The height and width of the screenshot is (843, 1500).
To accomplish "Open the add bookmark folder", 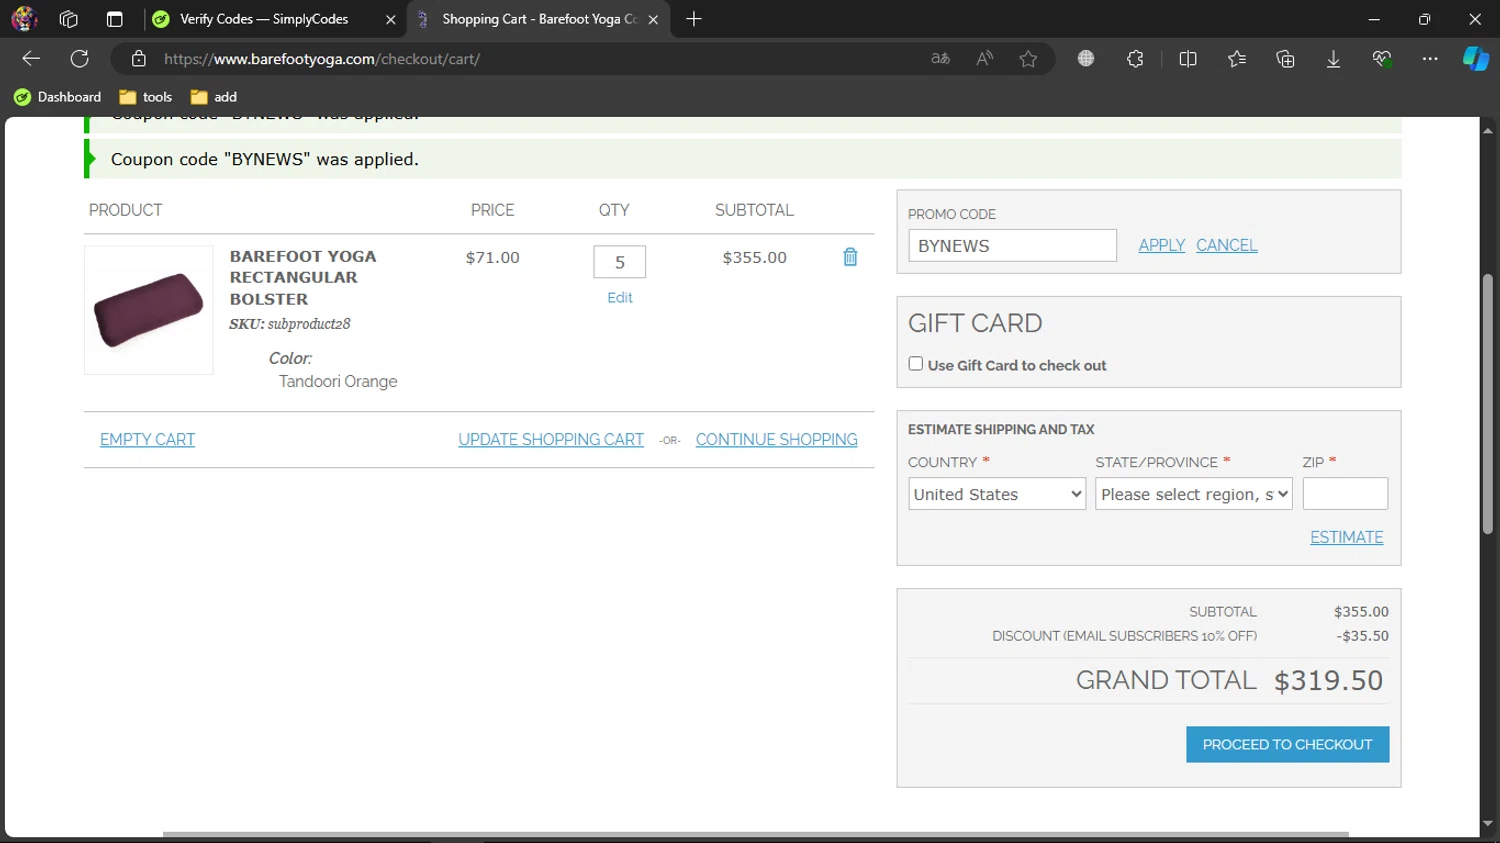I will (214, 97).
